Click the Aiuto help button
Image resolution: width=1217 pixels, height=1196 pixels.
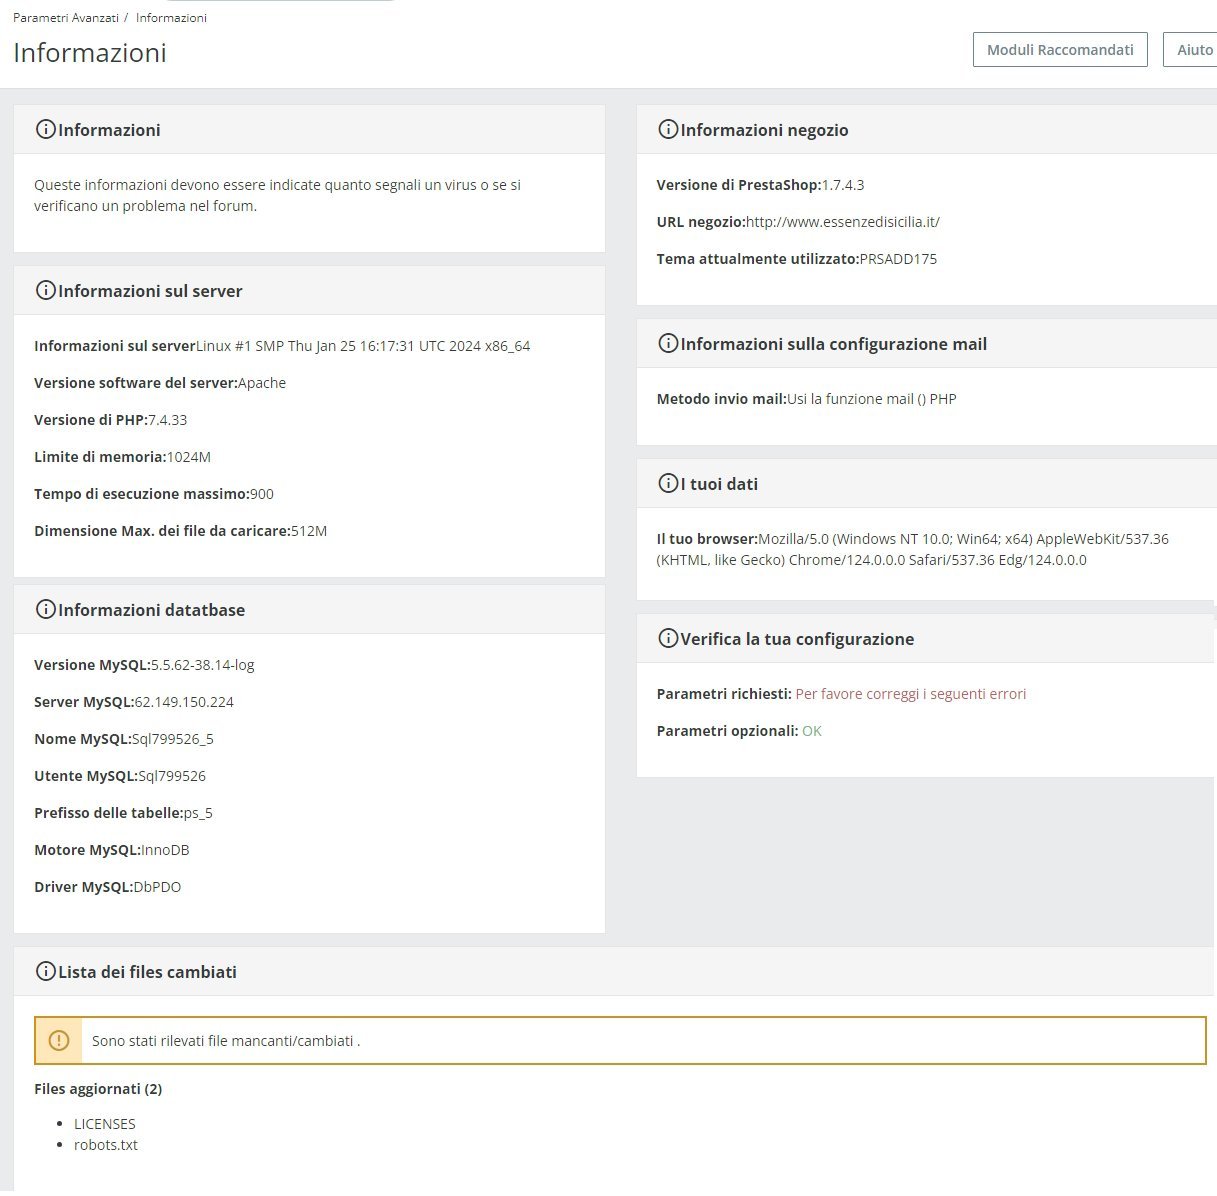[x=1194, y=50]
